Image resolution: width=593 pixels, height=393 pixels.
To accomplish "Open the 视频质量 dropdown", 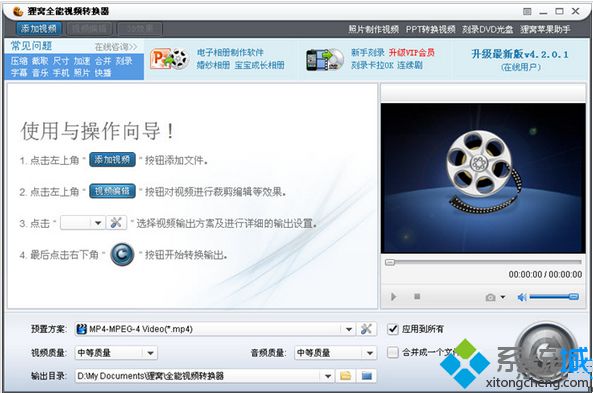I will [x=116, y=353].
